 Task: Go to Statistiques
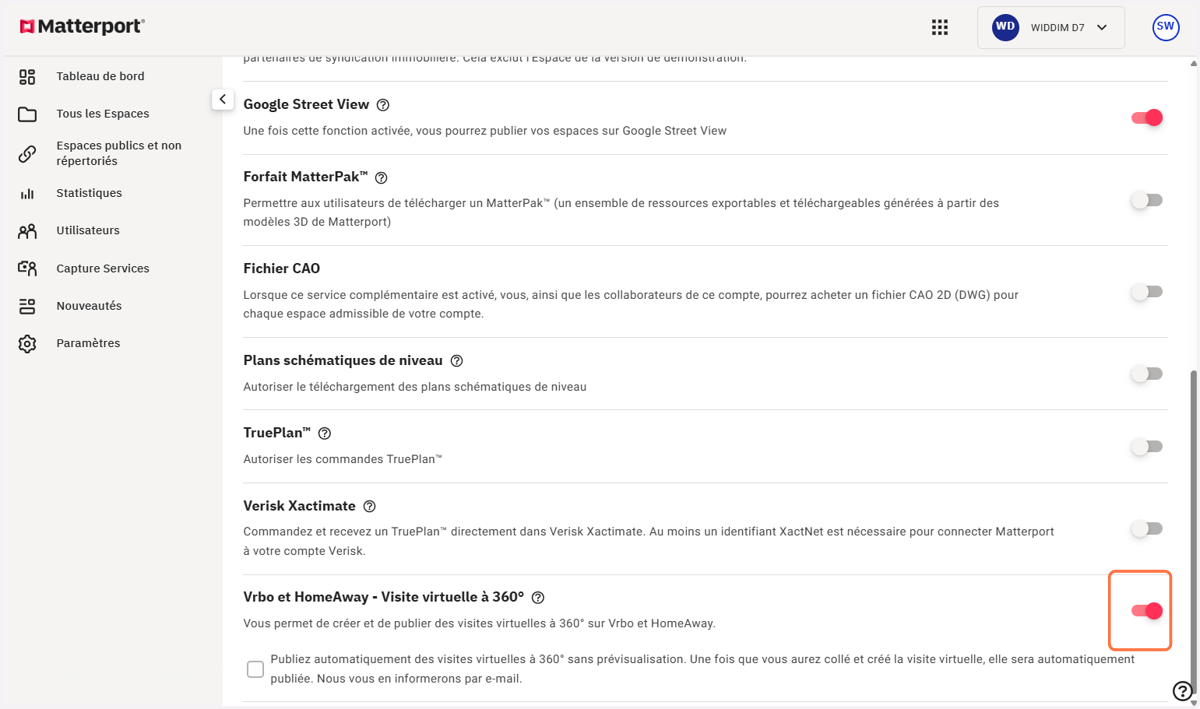coord(89,193)
